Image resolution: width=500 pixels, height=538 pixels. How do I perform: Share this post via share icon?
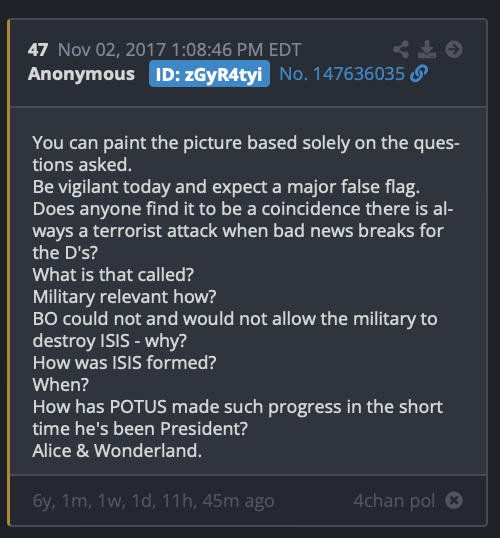coord(401,49)
